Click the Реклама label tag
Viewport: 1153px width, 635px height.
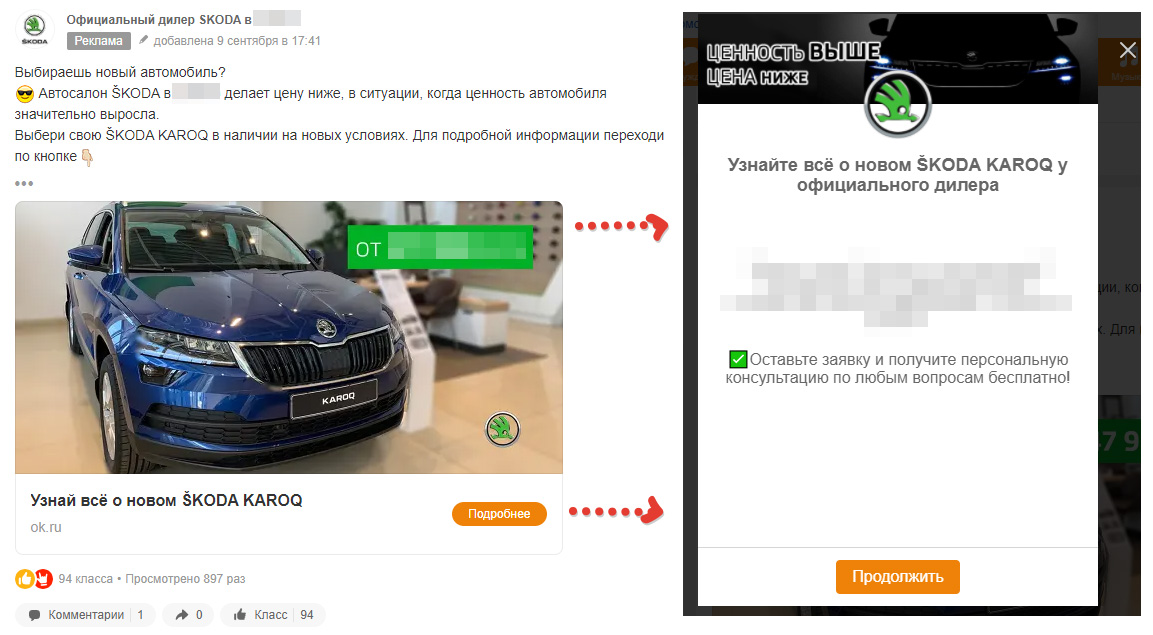99,40
